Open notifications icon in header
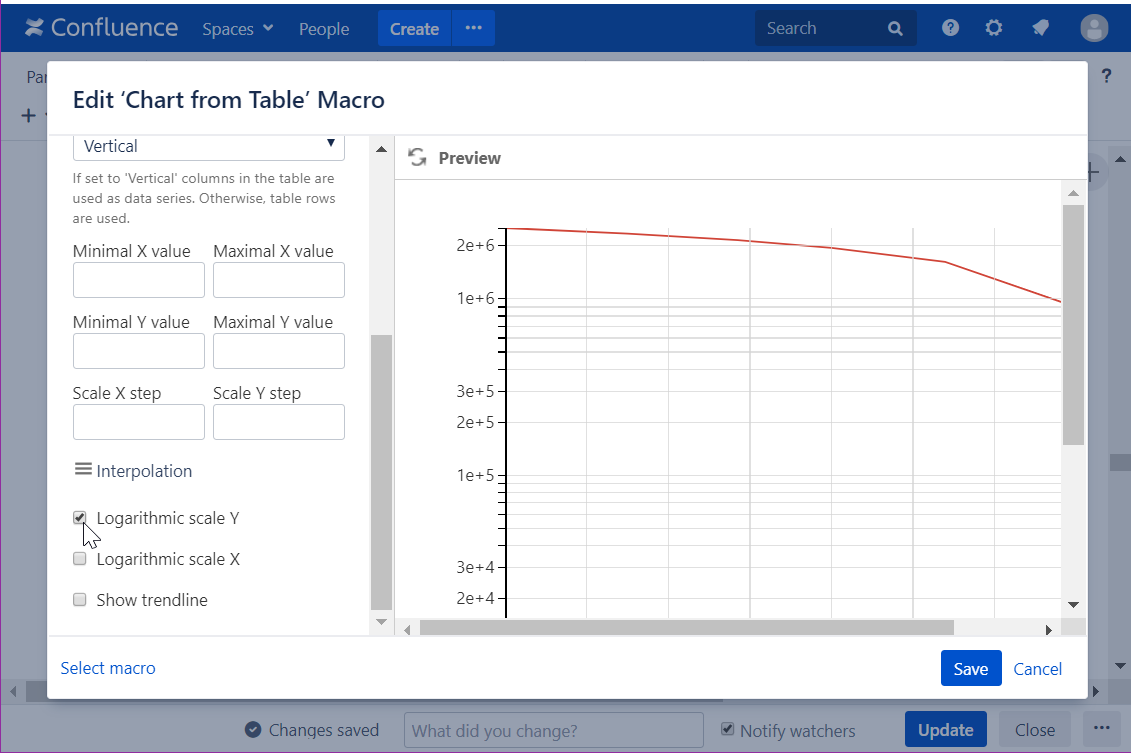 (x=1041, y=28)
